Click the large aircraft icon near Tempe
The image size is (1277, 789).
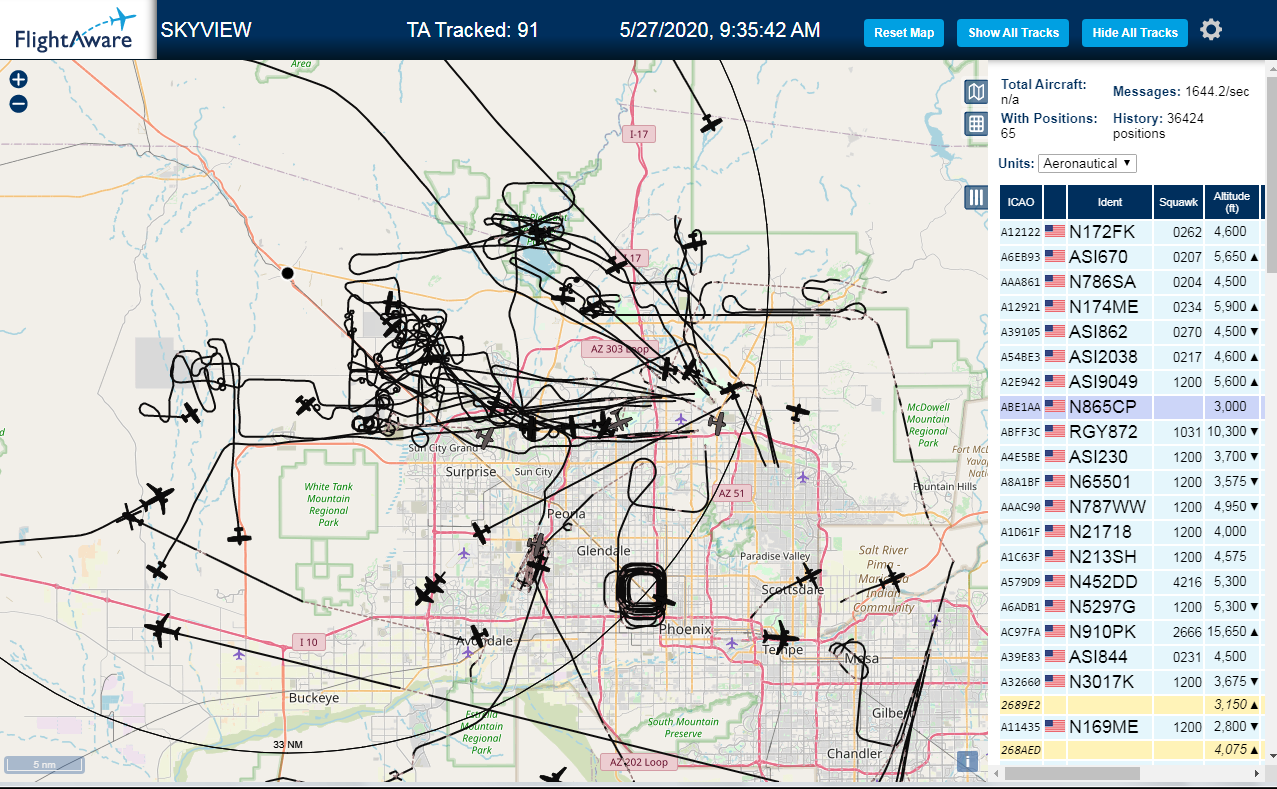pyautogui.click(x=779, y=636)
